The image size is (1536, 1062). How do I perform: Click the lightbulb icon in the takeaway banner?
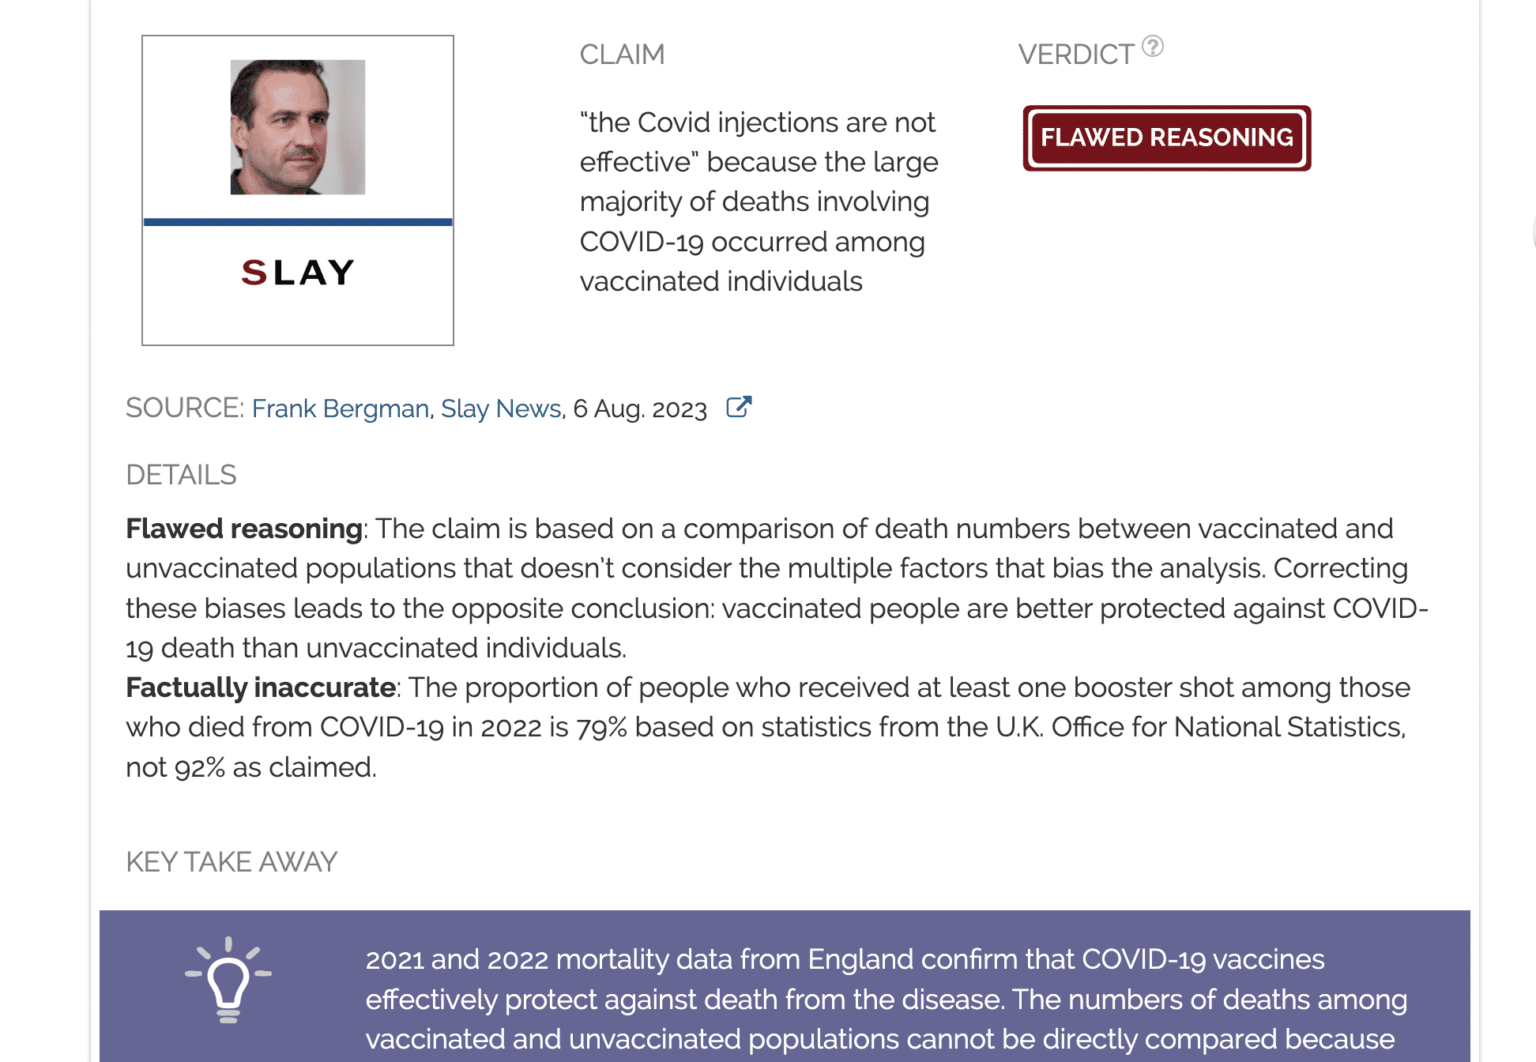point(228,980)
